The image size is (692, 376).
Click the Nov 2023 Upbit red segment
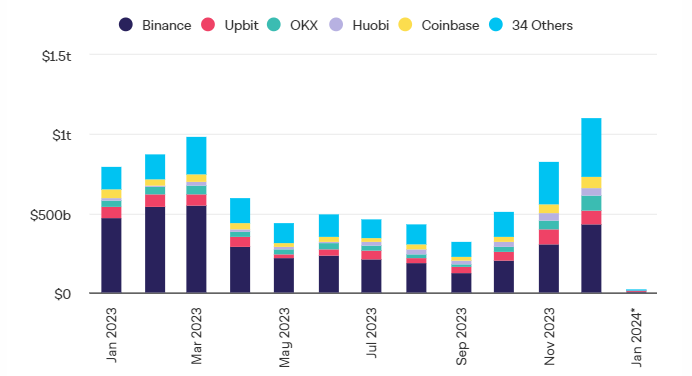[x=549, y=237]
